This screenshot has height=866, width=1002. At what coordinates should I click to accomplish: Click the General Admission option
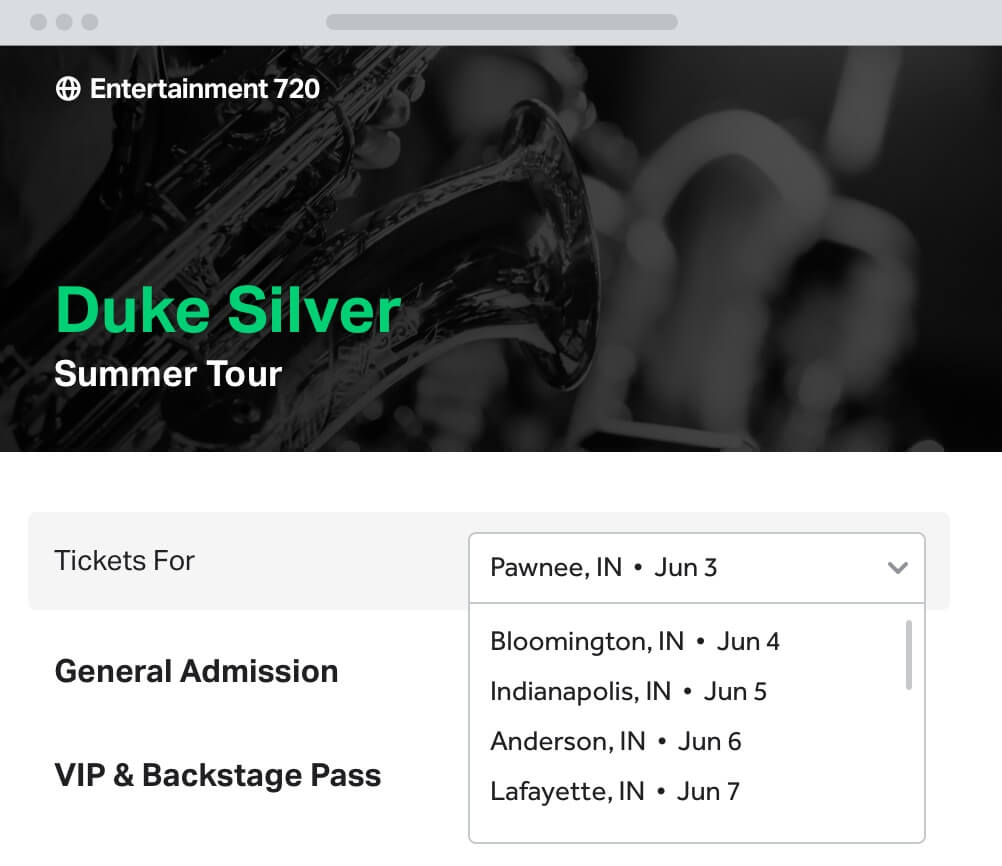coord(196,671)
